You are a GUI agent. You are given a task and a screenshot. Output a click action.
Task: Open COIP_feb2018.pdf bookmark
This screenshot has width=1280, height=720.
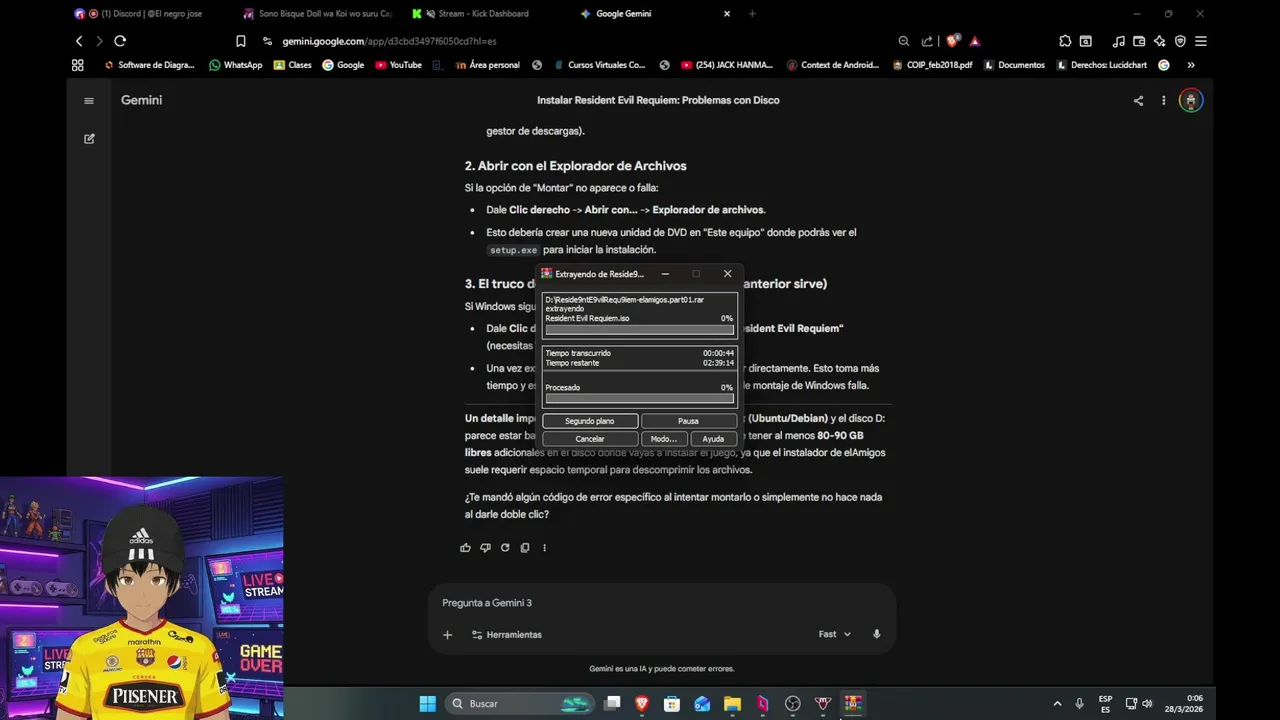point(932,65)
